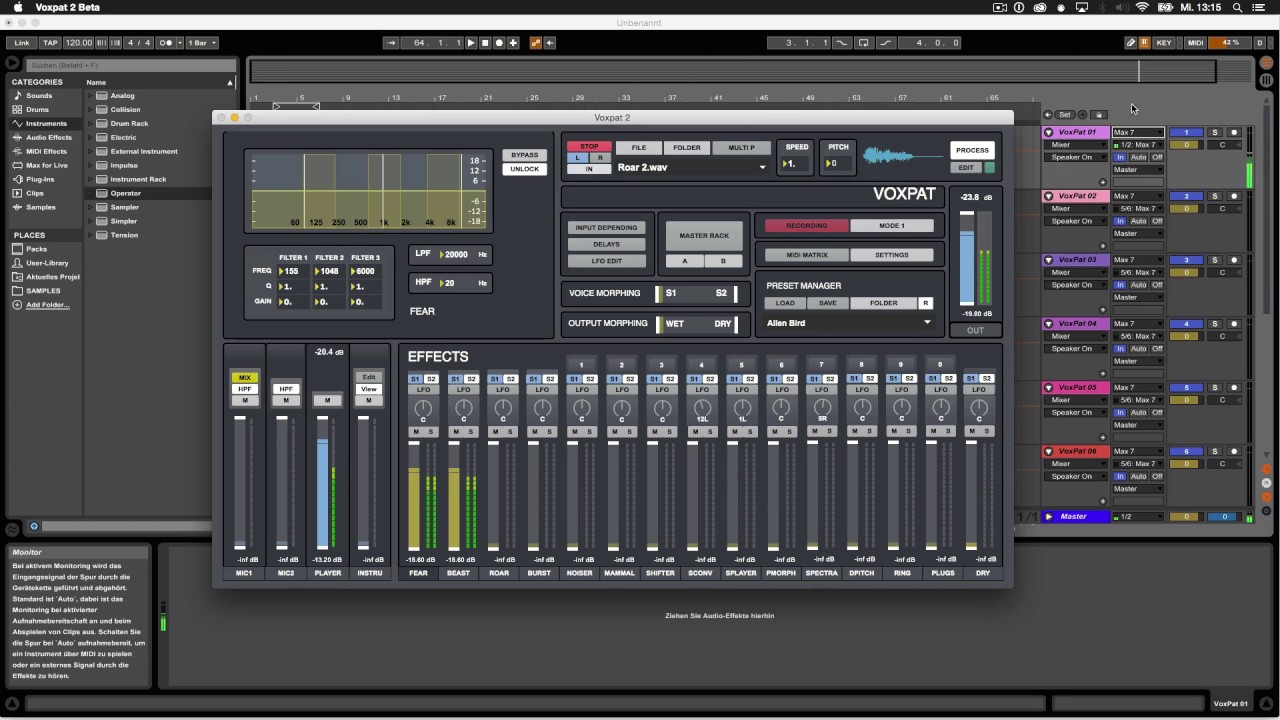
Task: Open the LFO EDIT panel
Action: [606, 261]
